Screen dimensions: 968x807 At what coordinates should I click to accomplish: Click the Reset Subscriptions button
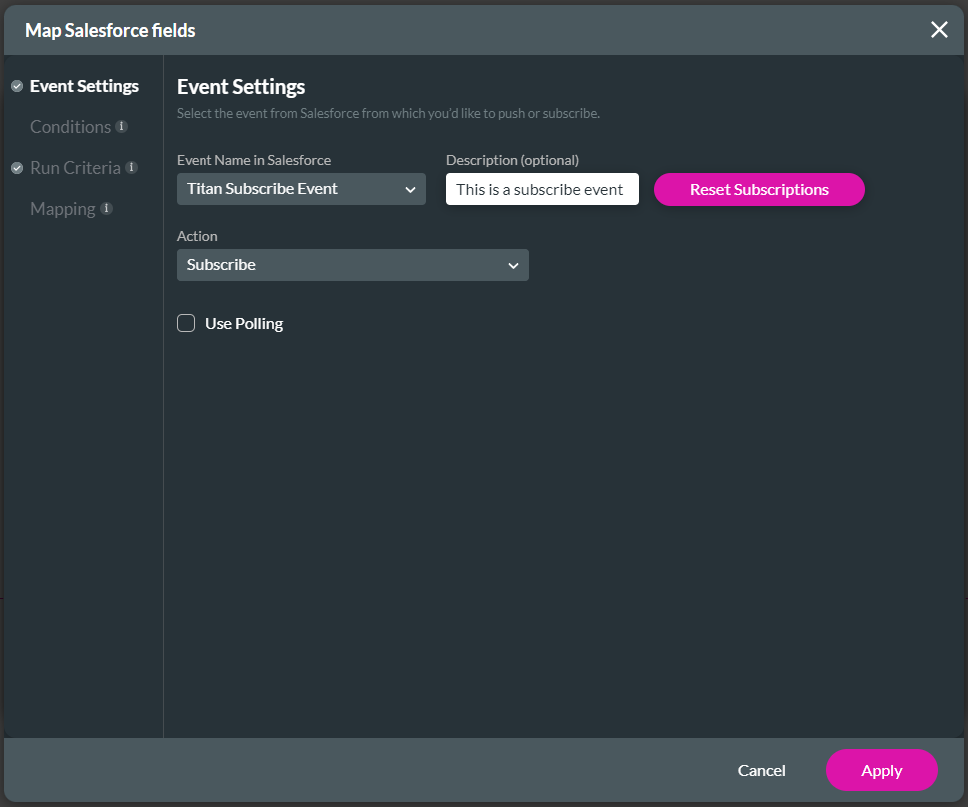(x=759, y=189)
